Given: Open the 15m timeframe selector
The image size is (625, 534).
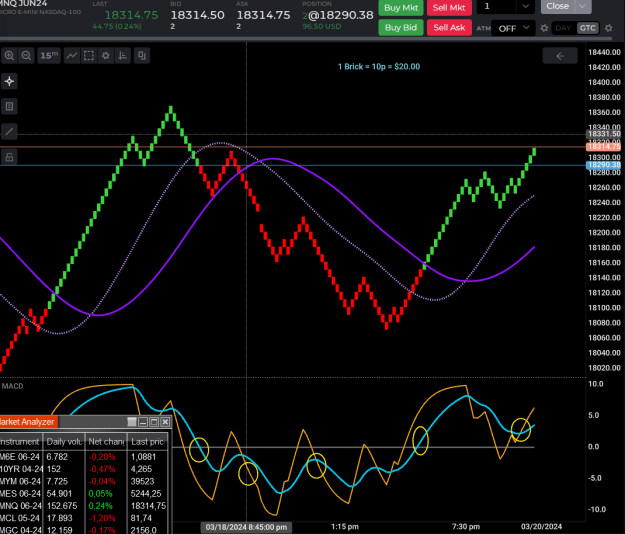Looking at the screenshot, I should 49,55.
